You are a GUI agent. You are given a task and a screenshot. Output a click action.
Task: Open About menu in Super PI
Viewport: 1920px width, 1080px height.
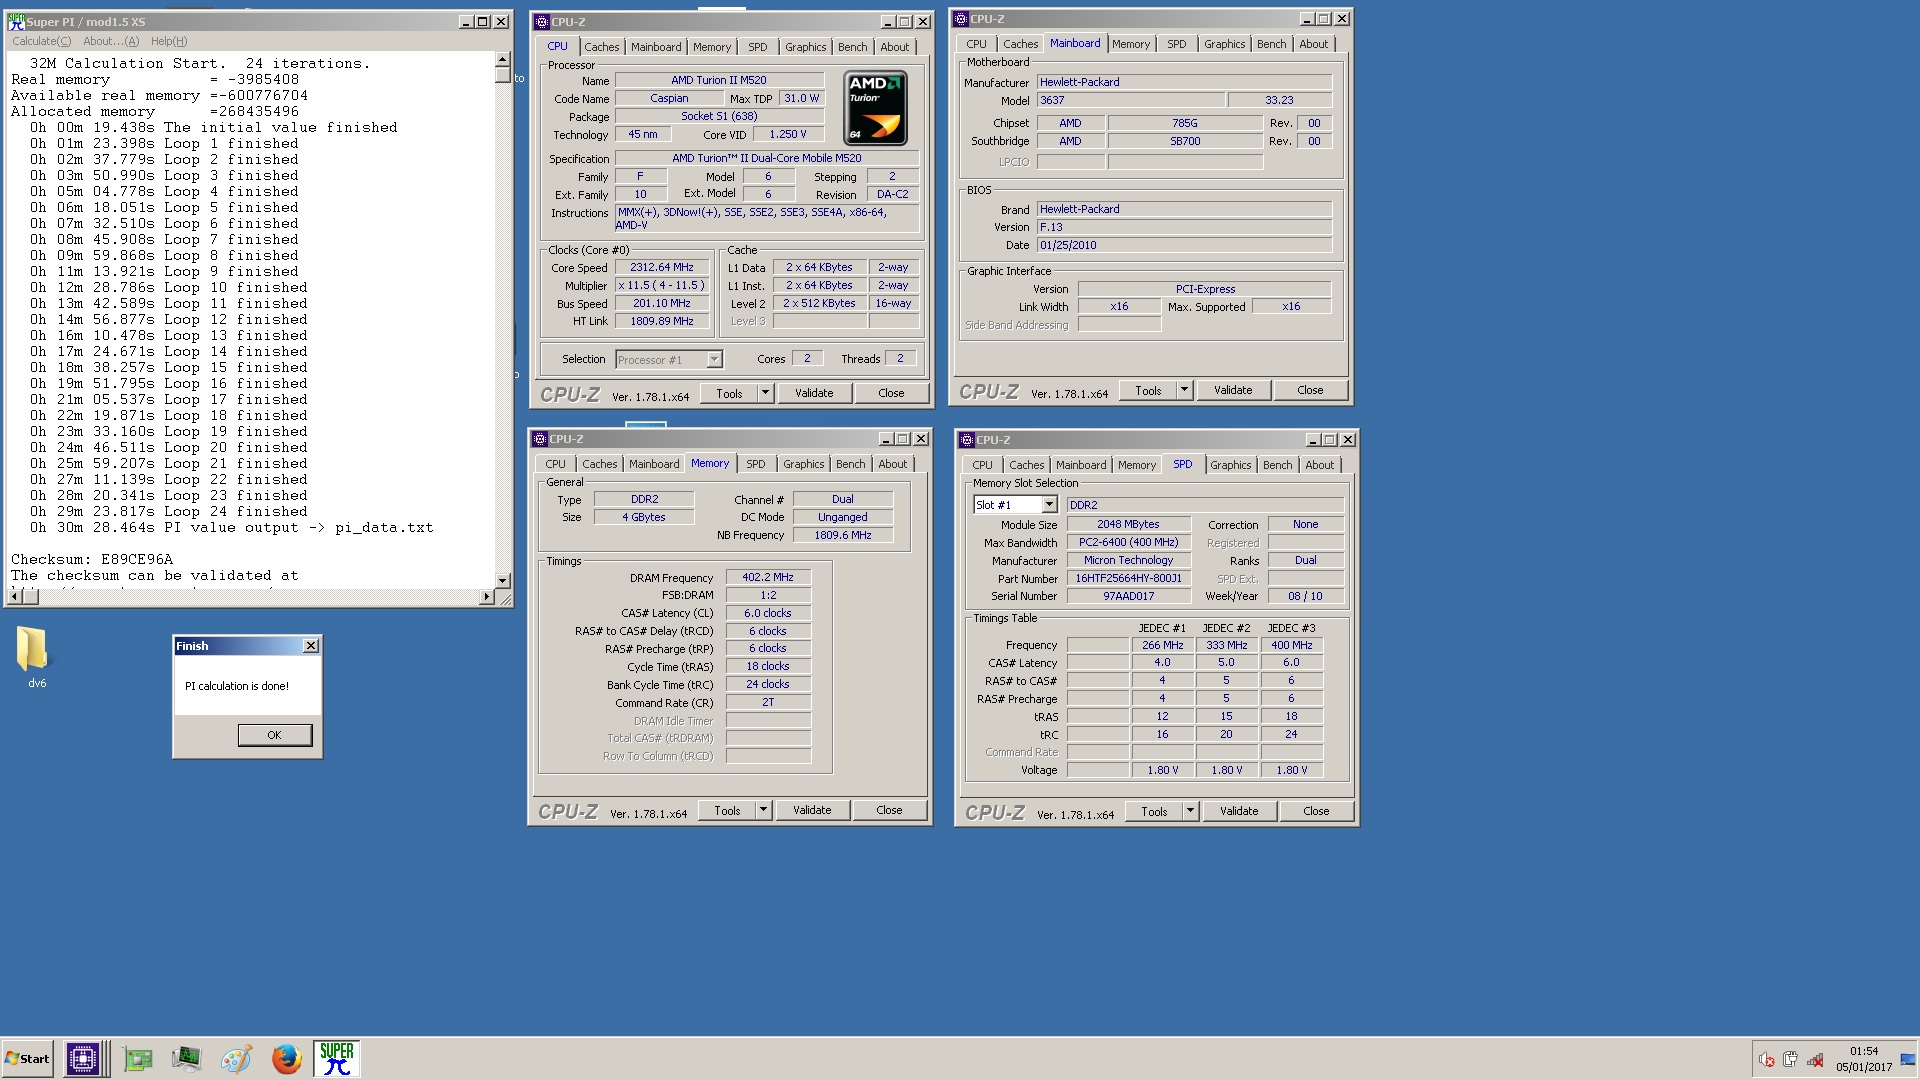(x=111, y=41)
